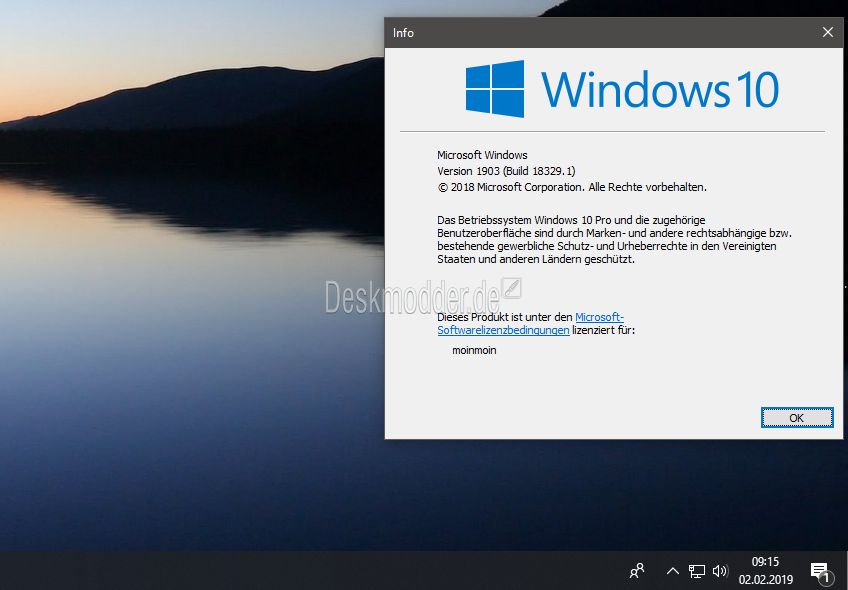Click the Windows logo in dialog
Viewport: 848px width, 590px height.
(x=494, y=89)
